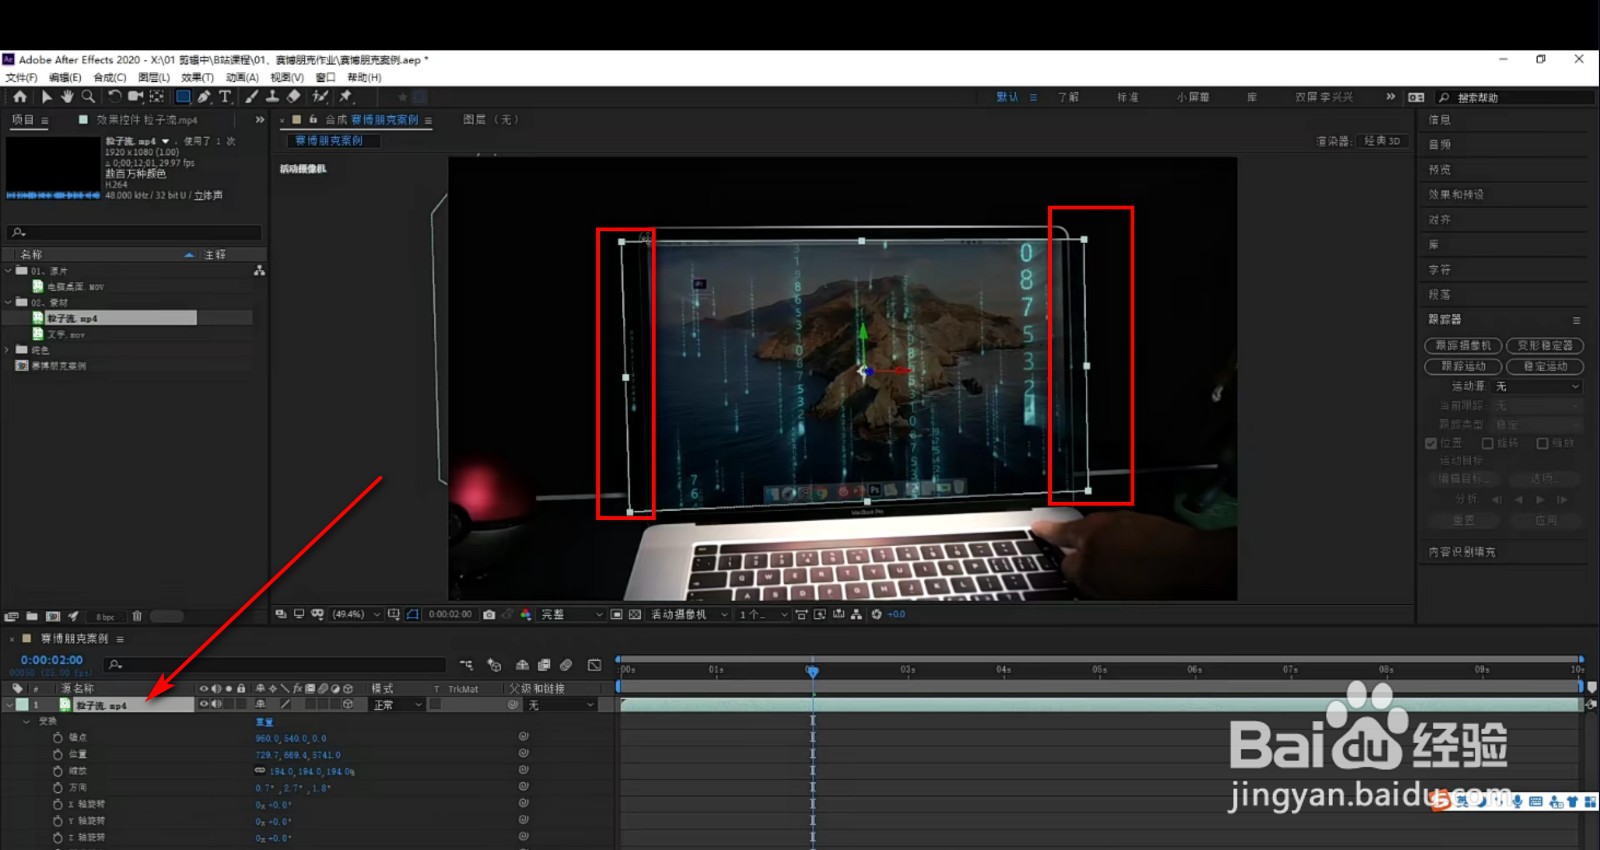
Task: Toggle stopwatch for 位置 property
Action: click(58, 754)
